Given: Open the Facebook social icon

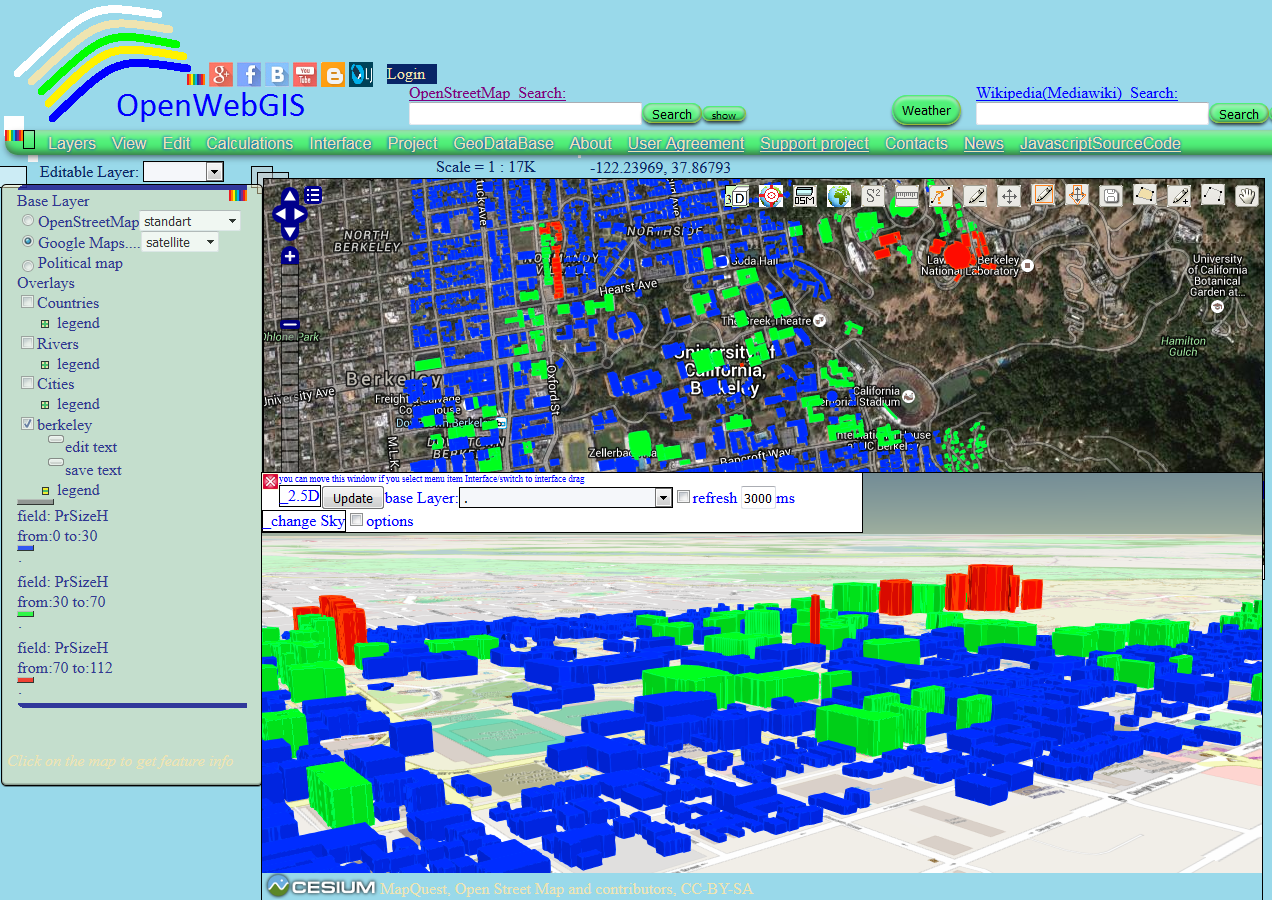Looking at the screenshot, I should tap(249, 74).
